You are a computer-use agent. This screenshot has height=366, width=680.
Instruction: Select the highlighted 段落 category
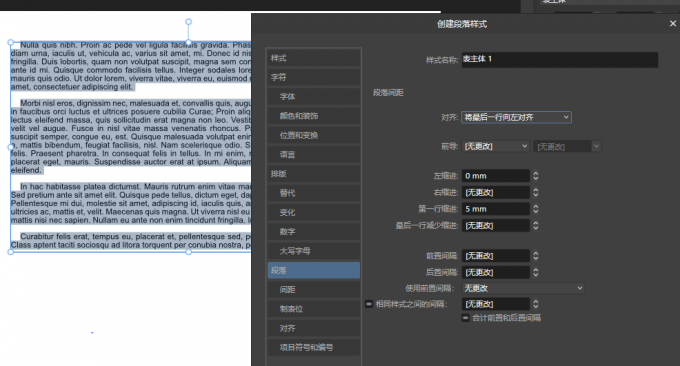point(314,270)
